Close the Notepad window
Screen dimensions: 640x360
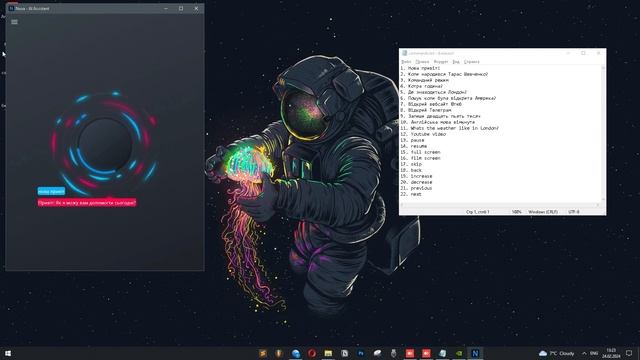point(598,53)
